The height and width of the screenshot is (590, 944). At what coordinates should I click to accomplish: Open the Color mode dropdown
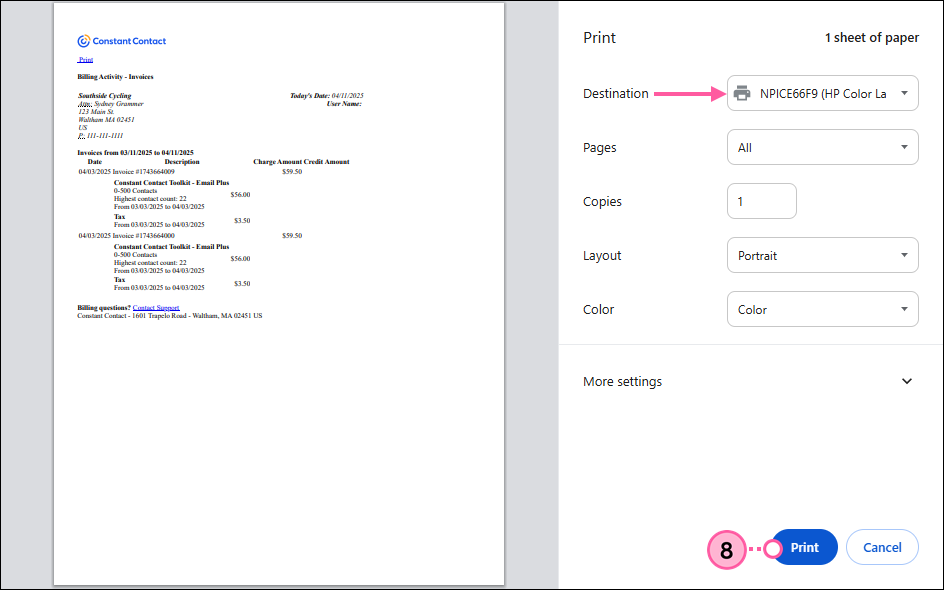(x=822, y=309)
